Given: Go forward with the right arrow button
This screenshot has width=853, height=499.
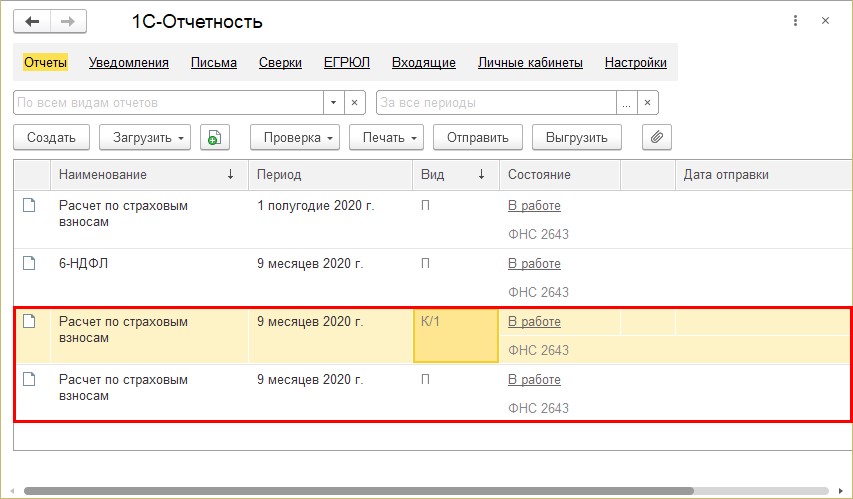Looking at the screenshot, I should tap(69, 22).
